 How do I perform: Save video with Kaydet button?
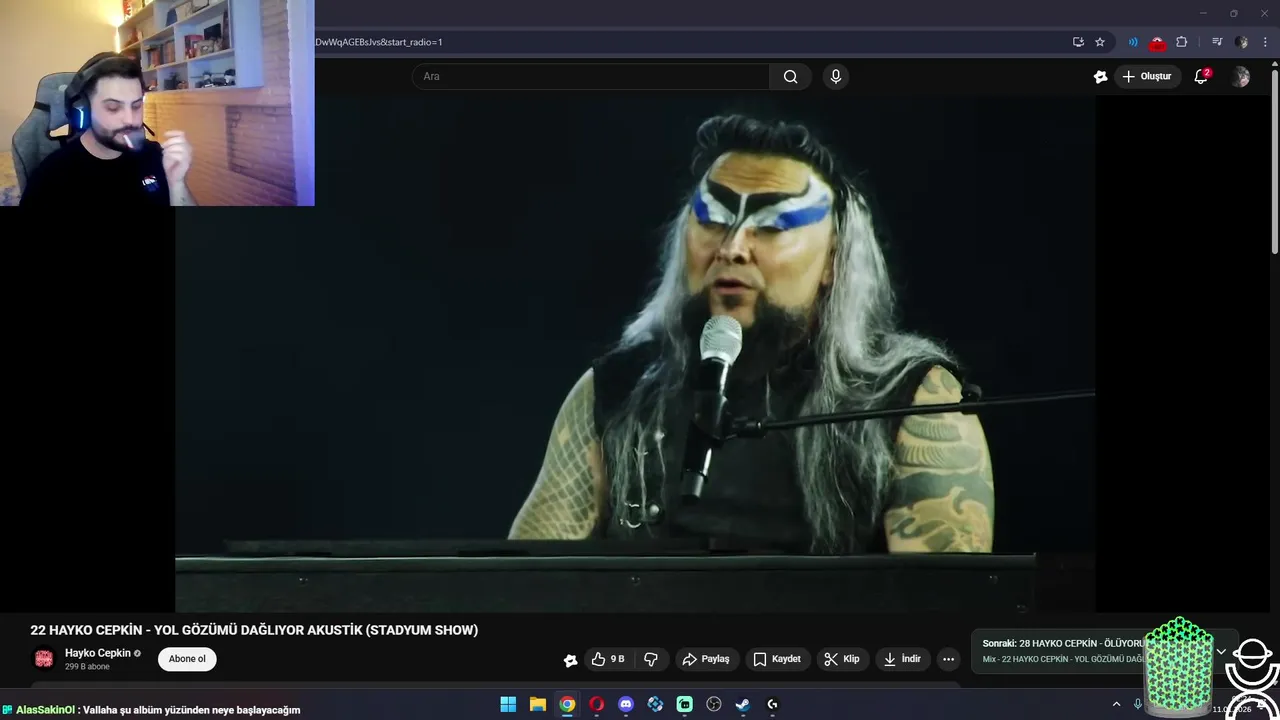(x=777, y=659)
